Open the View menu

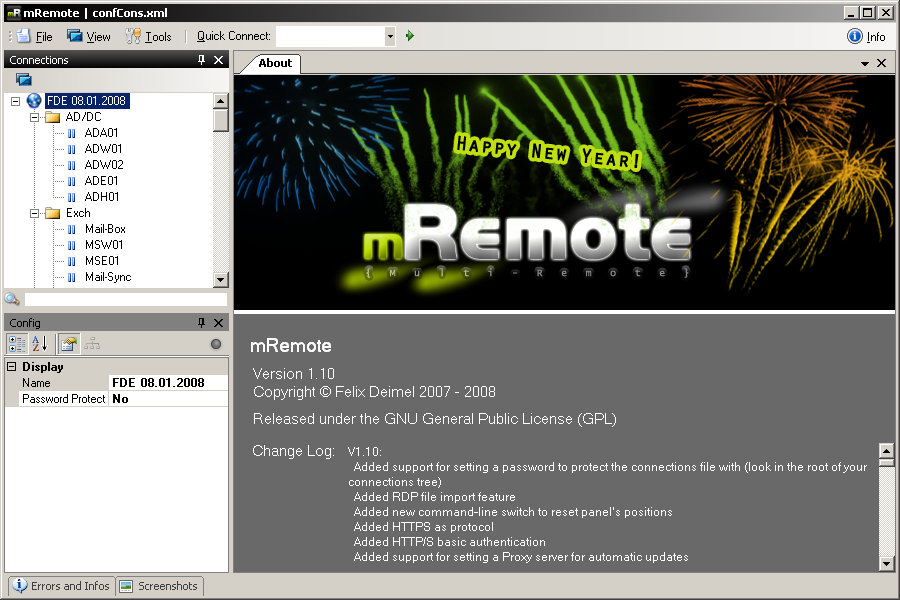tap(88, 36)
